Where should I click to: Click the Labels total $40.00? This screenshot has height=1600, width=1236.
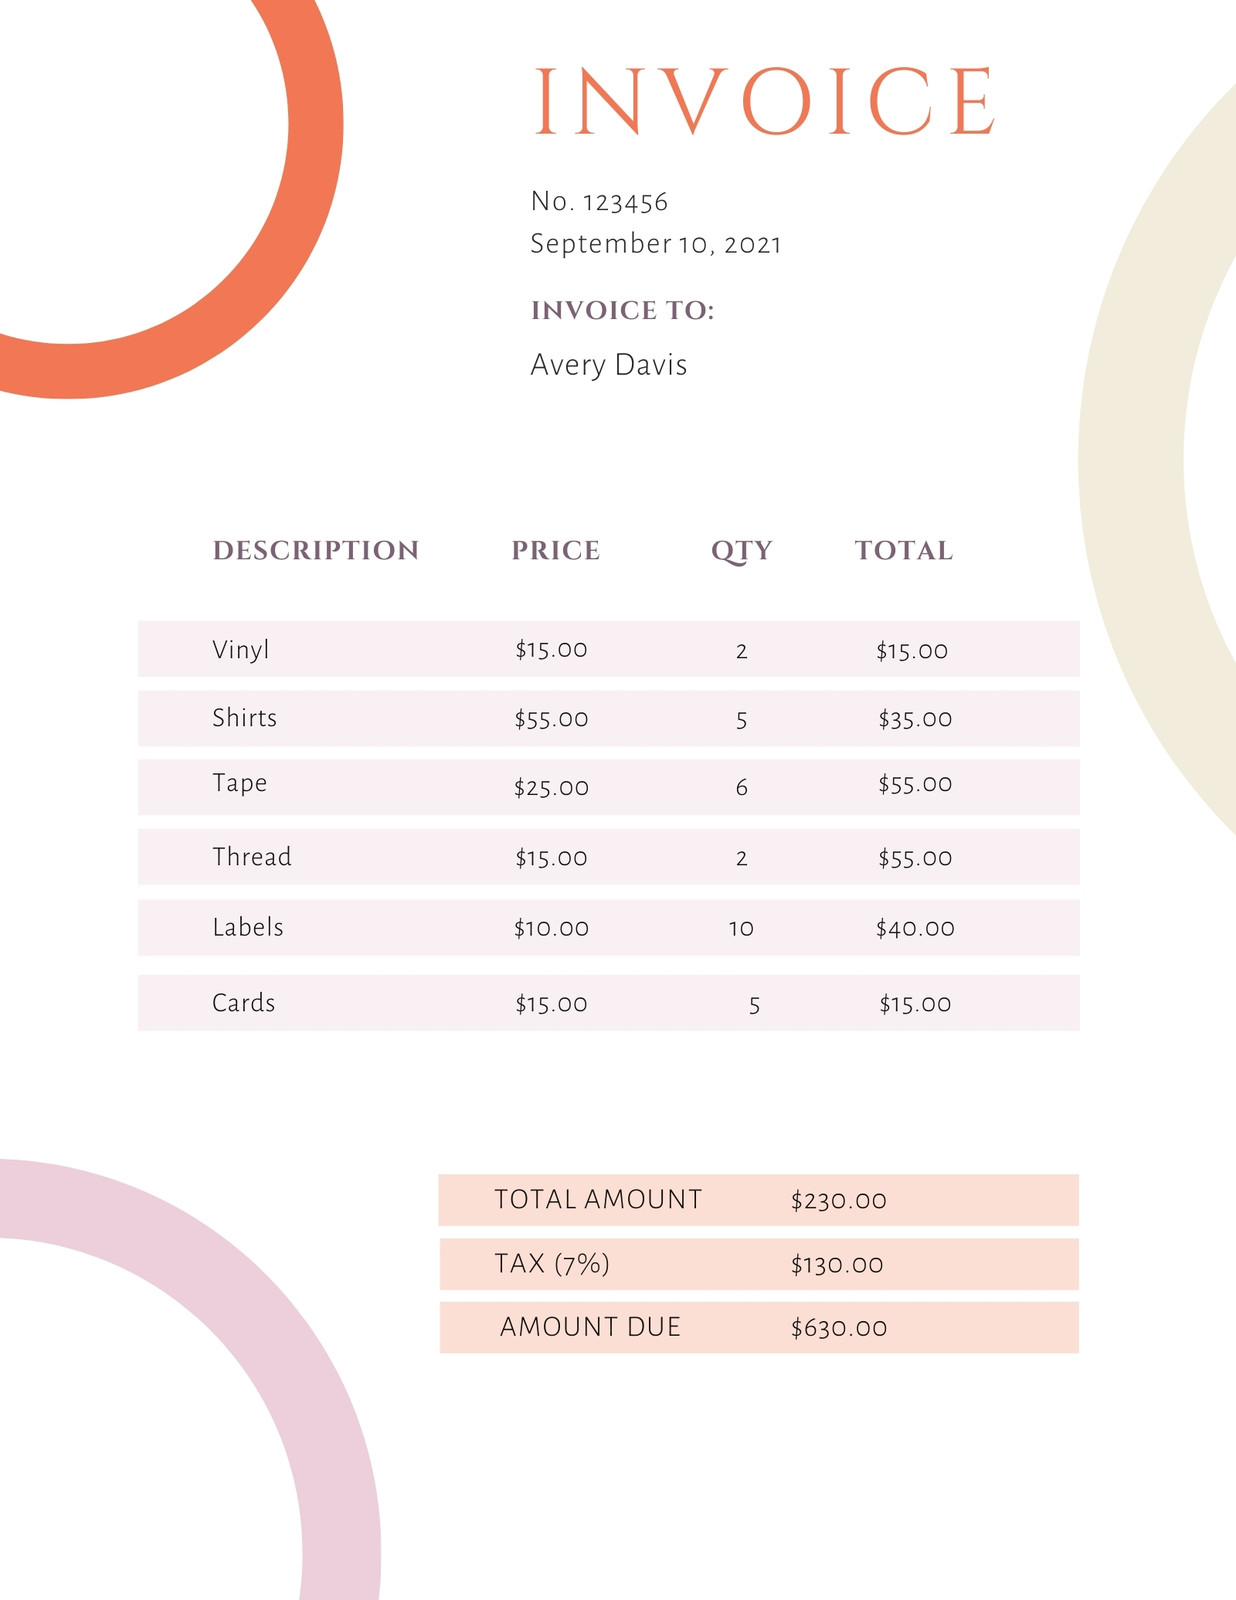pyautogui.click(x=915, y=928)
